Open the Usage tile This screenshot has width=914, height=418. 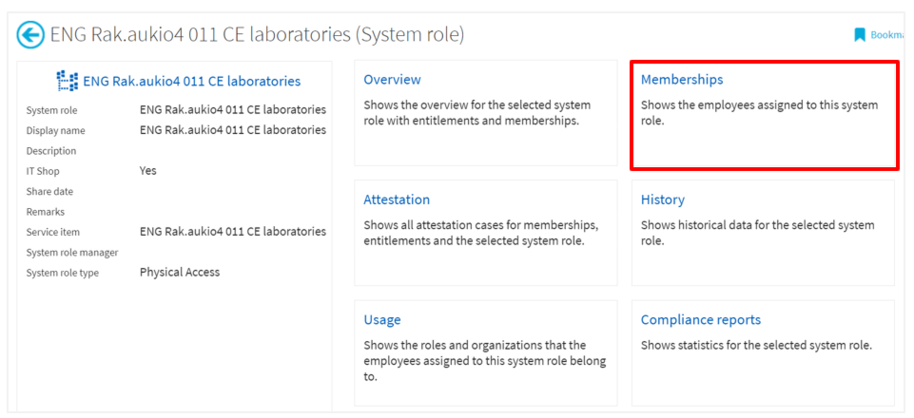[486, 352]
